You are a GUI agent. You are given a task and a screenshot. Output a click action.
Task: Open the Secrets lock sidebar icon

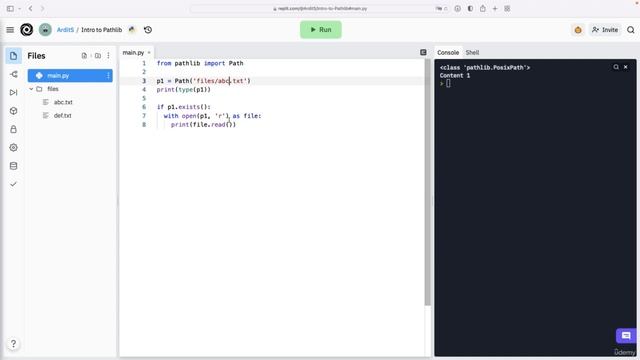[13, 129]
